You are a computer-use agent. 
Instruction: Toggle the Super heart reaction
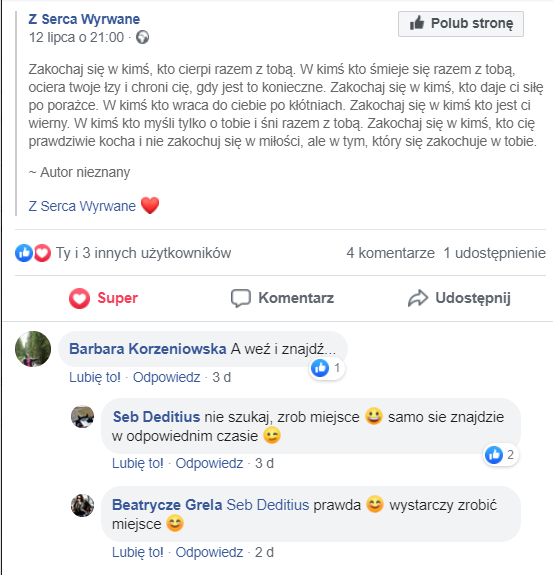[x=103, y=298]
